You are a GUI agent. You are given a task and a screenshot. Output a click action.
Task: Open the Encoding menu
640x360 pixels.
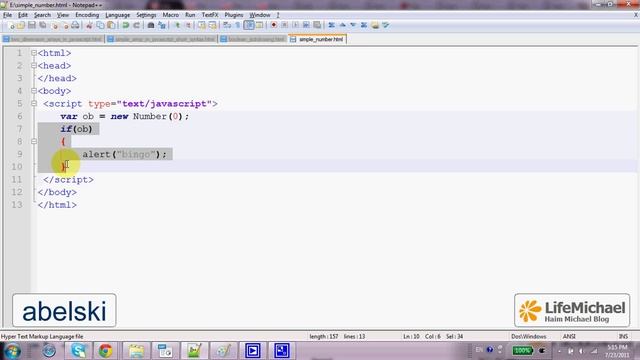point(87,15)
